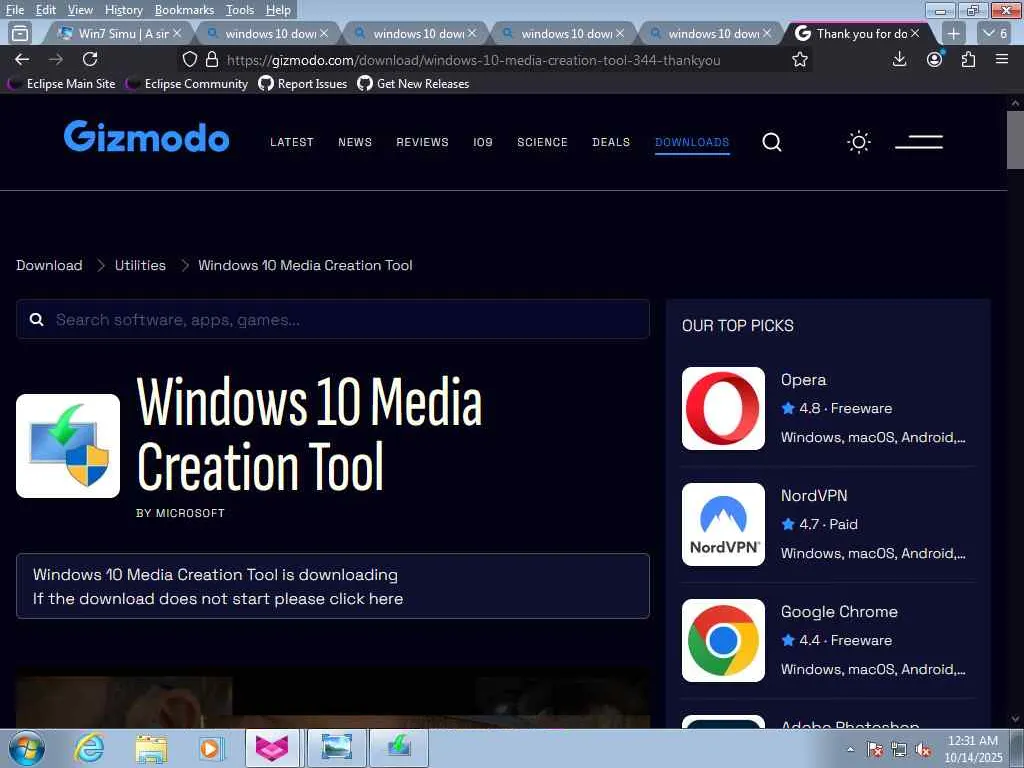The width and height of the screenshot is (1024, 768).
Task: Open the History menu
Action: (123, 10)
